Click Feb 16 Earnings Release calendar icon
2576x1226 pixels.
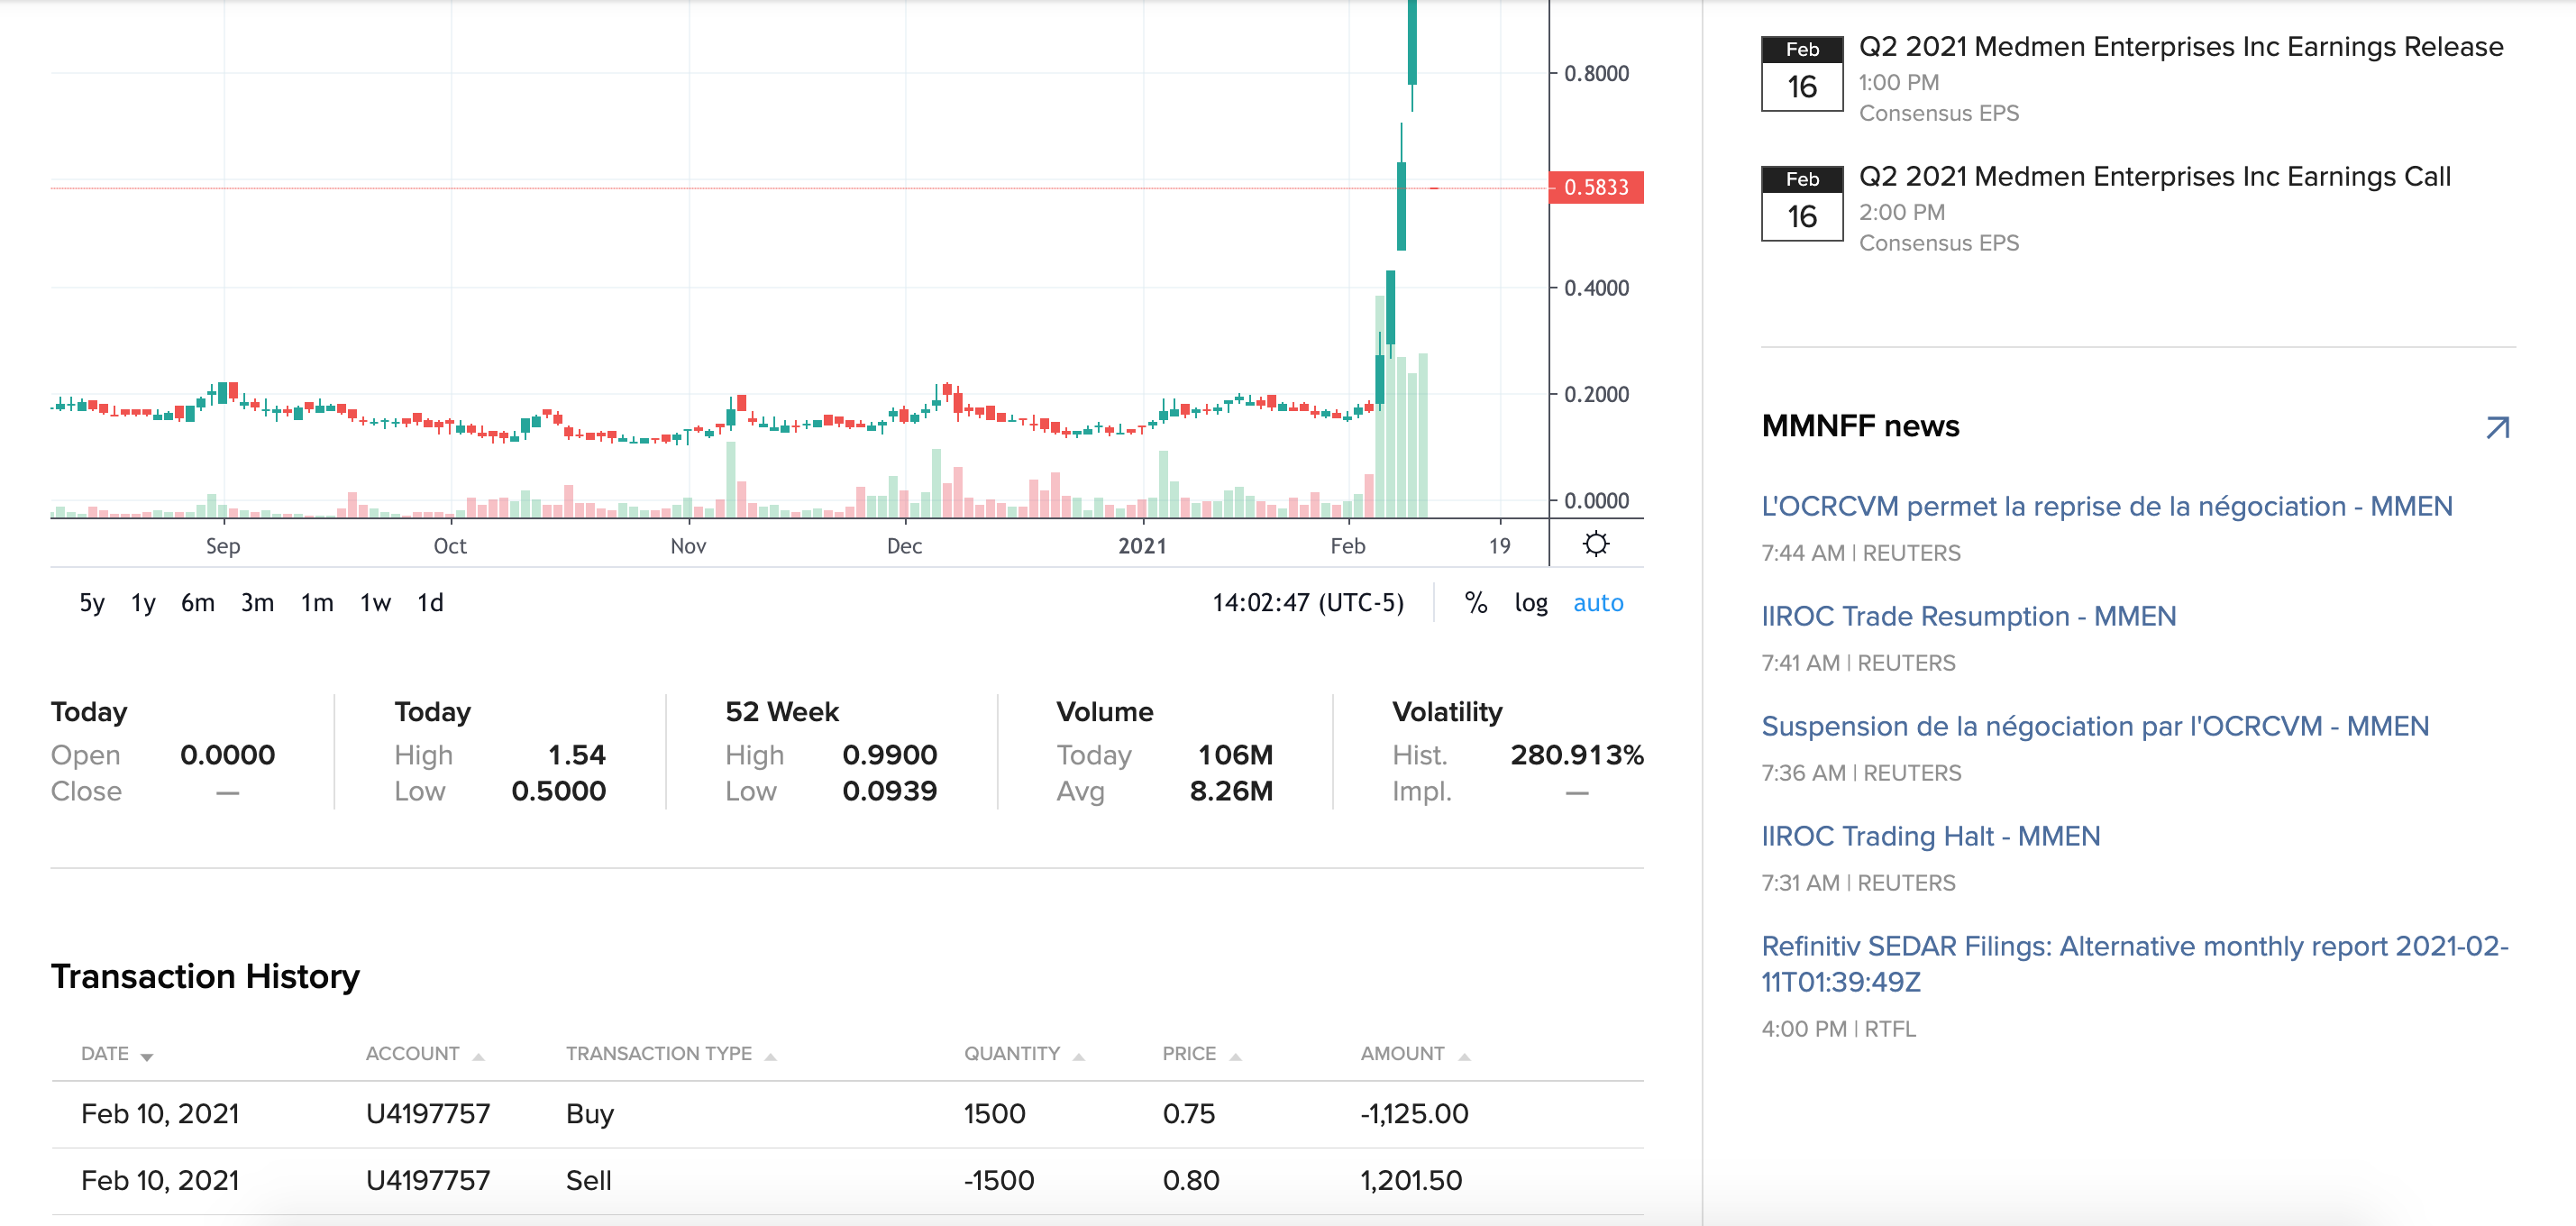tap(1801, 74)
